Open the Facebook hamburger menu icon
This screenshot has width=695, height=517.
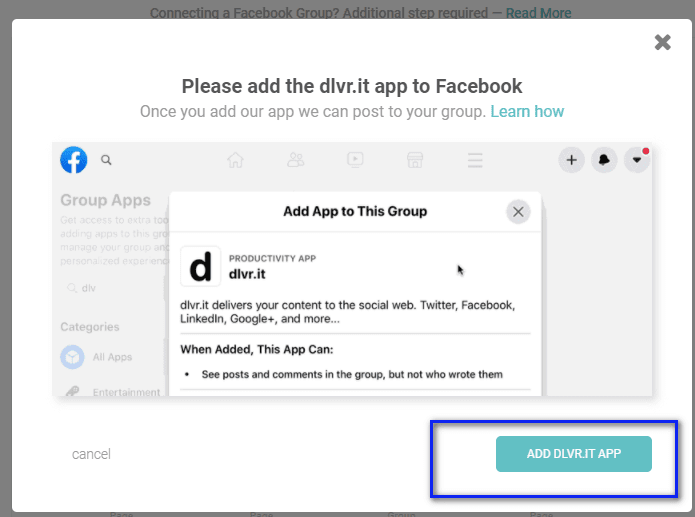[475, 160]
